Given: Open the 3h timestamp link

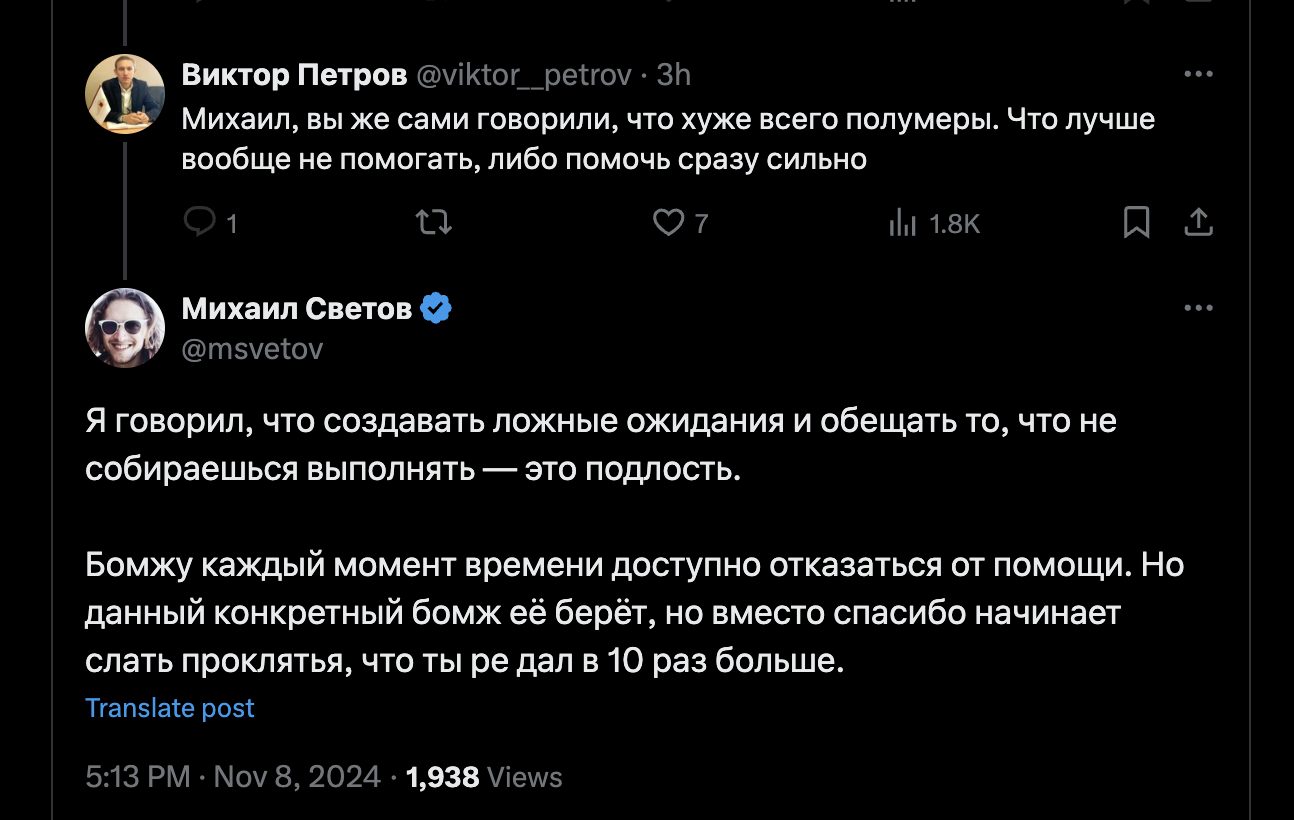Looking at the screenshot, I should coord(674,75).
